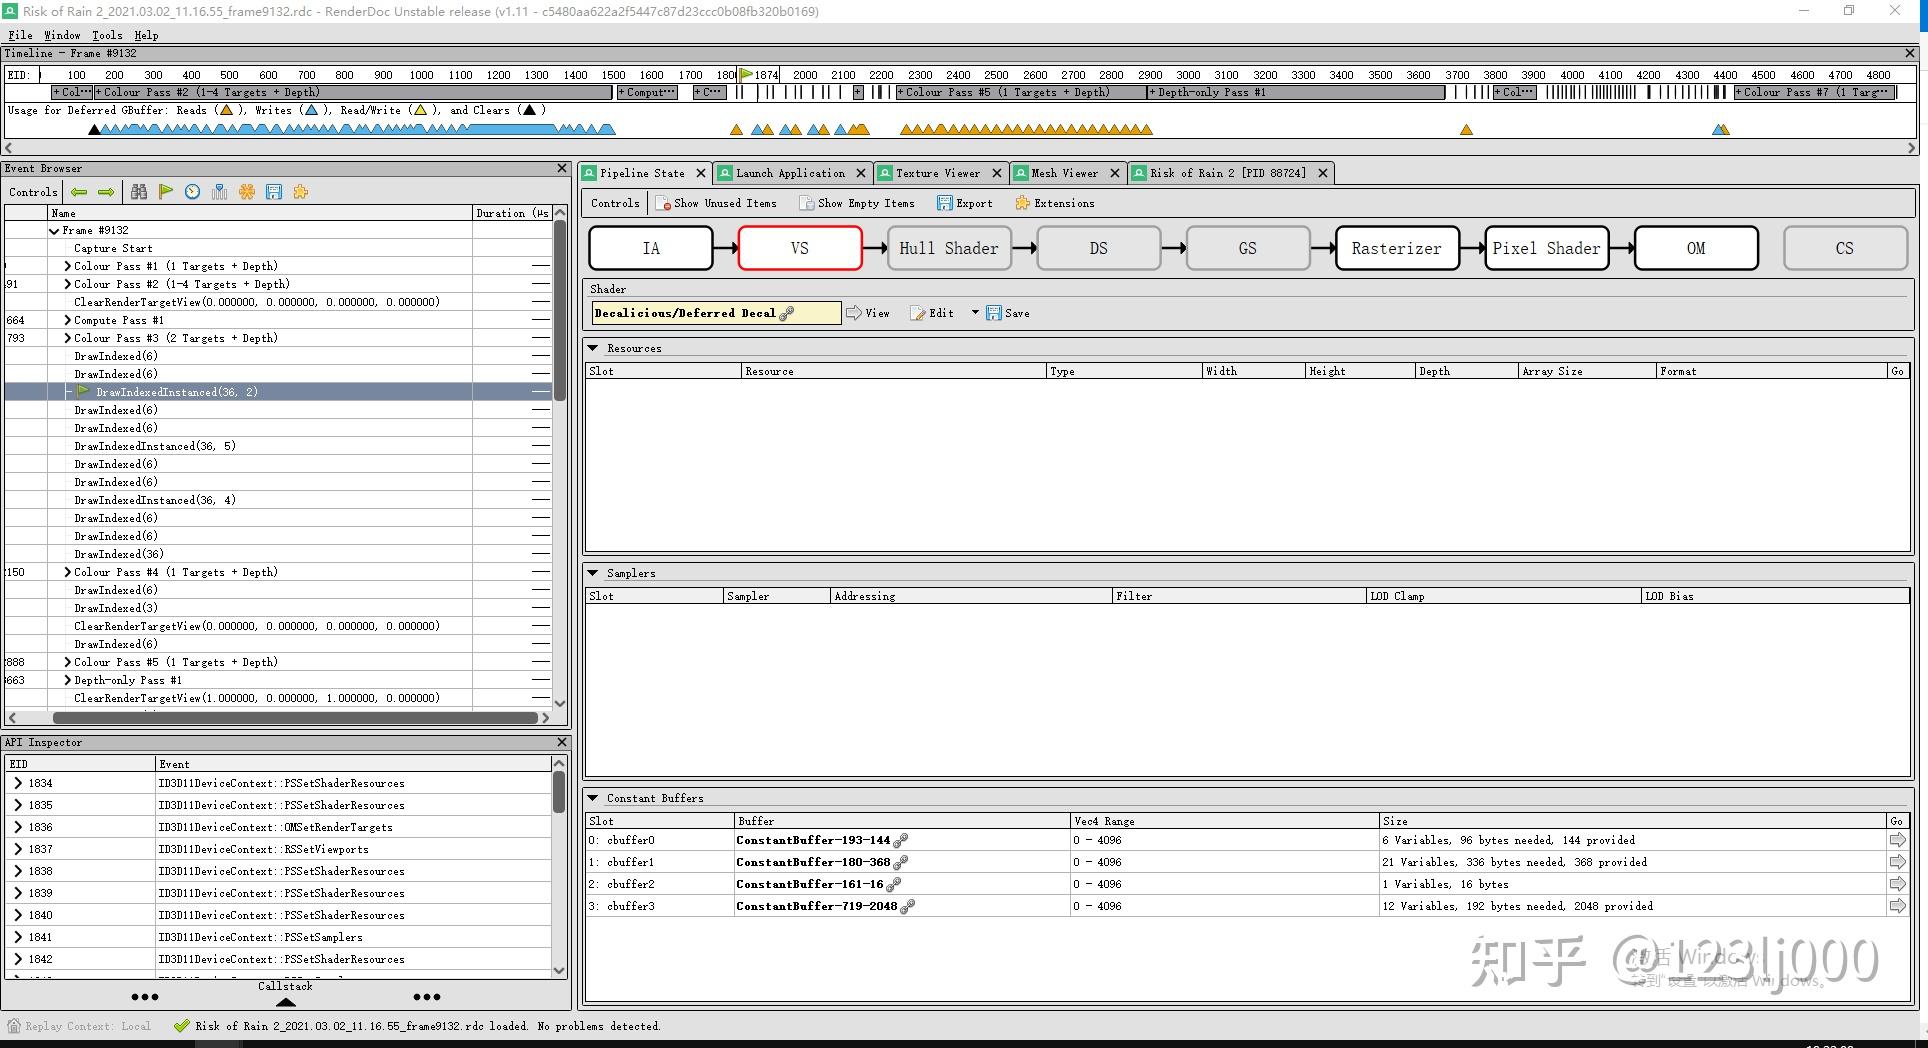Click go arrow for cbuffer0 row
Image resolution: width=1928 pixels, height=1048 pixels.
click(x=1897, y=841)
